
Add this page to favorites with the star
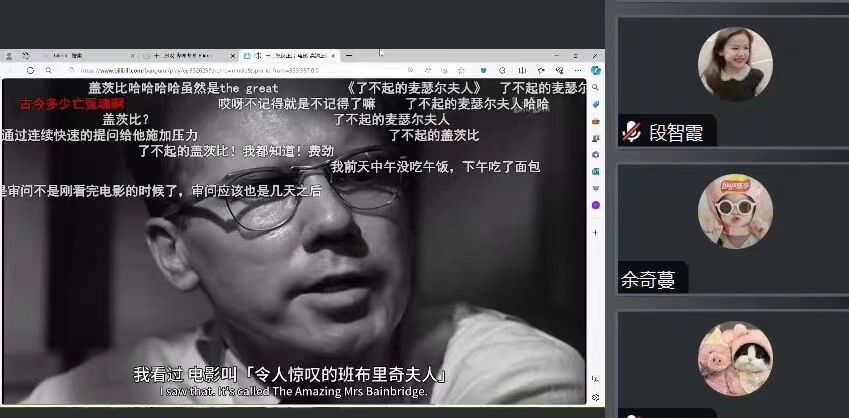(461, 70)
